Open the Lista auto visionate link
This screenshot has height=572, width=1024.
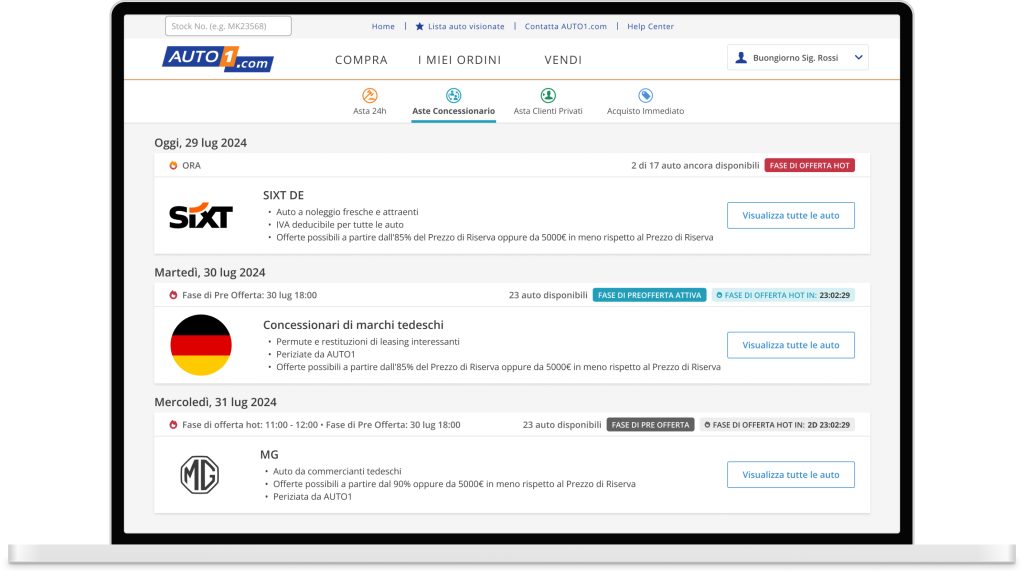[466, 26]
